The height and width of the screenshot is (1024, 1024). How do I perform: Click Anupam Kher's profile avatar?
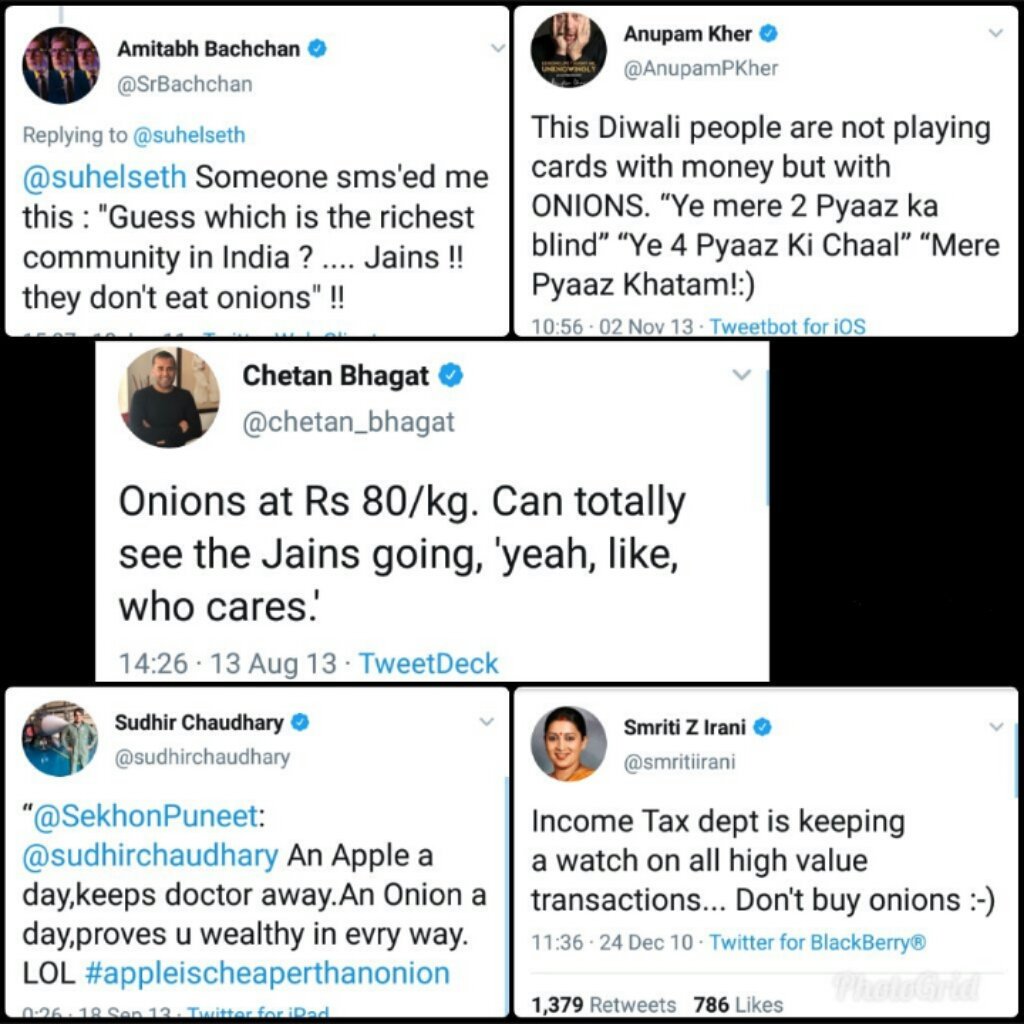click(569, 50)
